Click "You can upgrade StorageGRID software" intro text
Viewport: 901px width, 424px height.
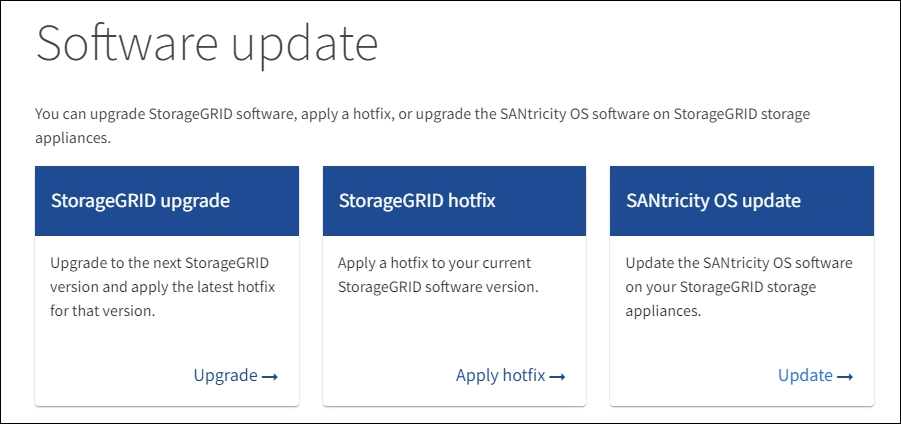[165, 114]
